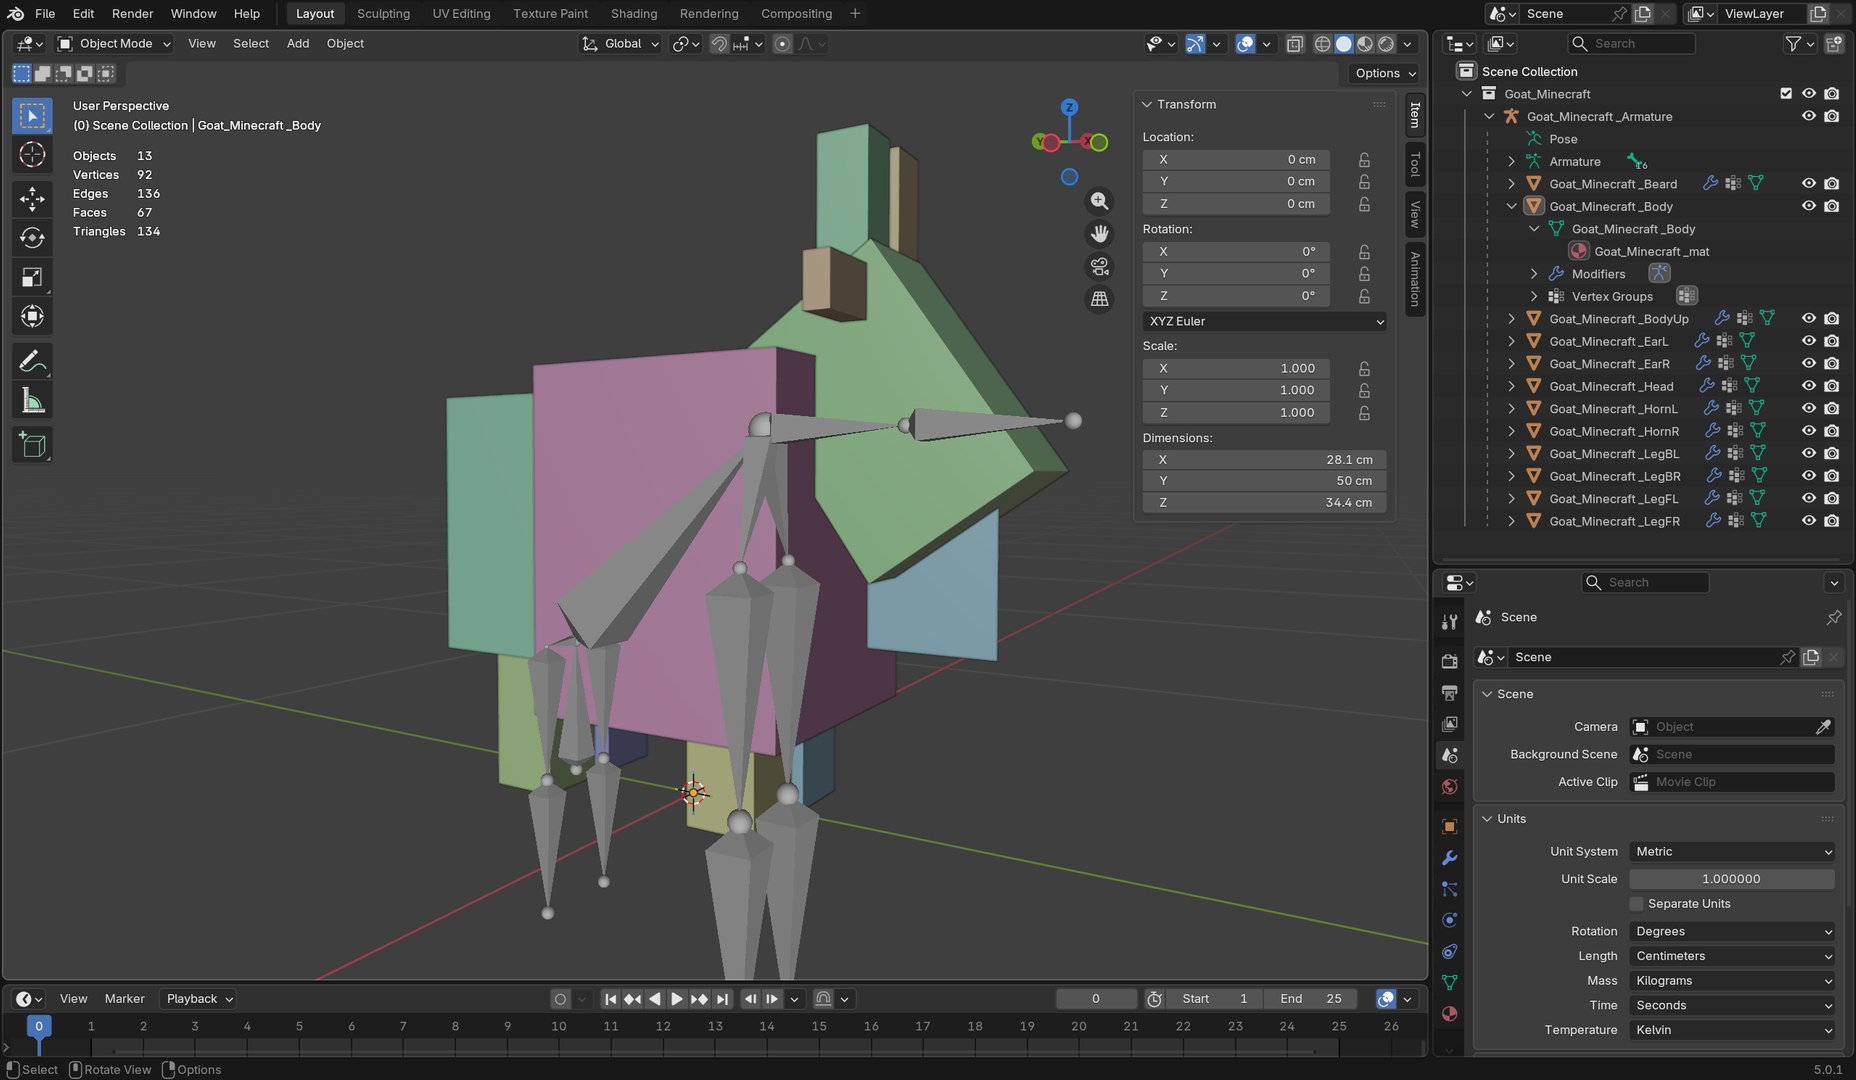Activate the Move tool
This screenshot has width=1856, height=1080.
coord(32,198)
